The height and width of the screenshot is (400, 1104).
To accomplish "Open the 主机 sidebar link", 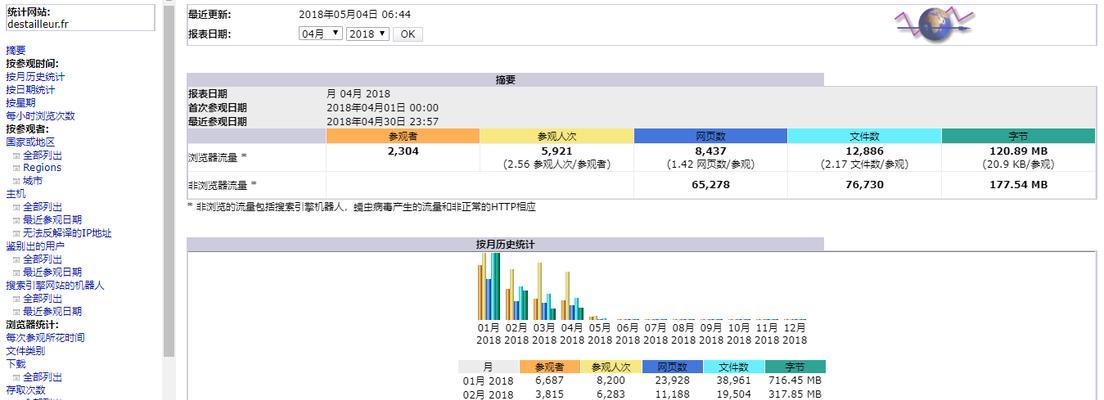I will pos(15,194).
